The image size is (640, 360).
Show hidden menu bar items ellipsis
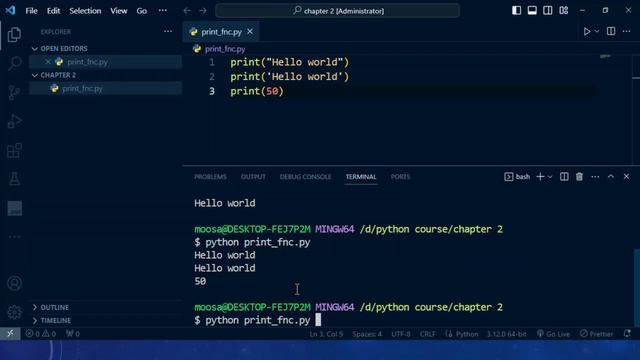162,11
